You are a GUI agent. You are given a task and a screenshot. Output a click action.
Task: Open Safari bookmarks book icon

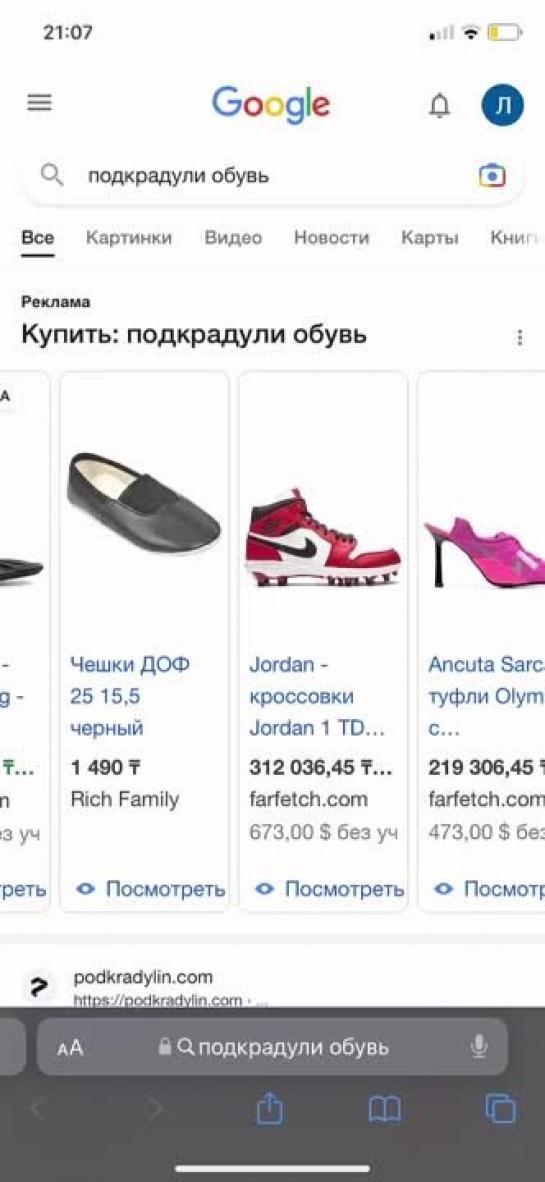click(384, 1110)
